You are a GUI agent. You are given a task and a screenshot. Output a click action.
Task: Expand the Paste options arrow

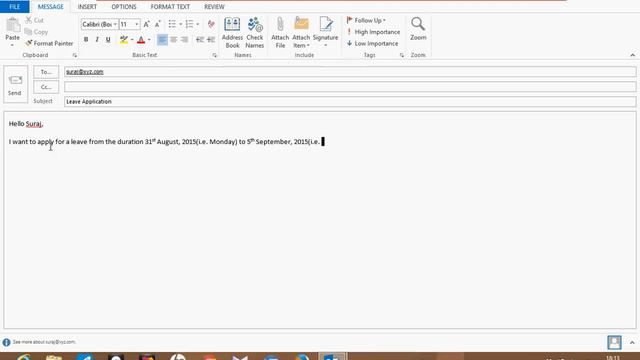[12, 45]
